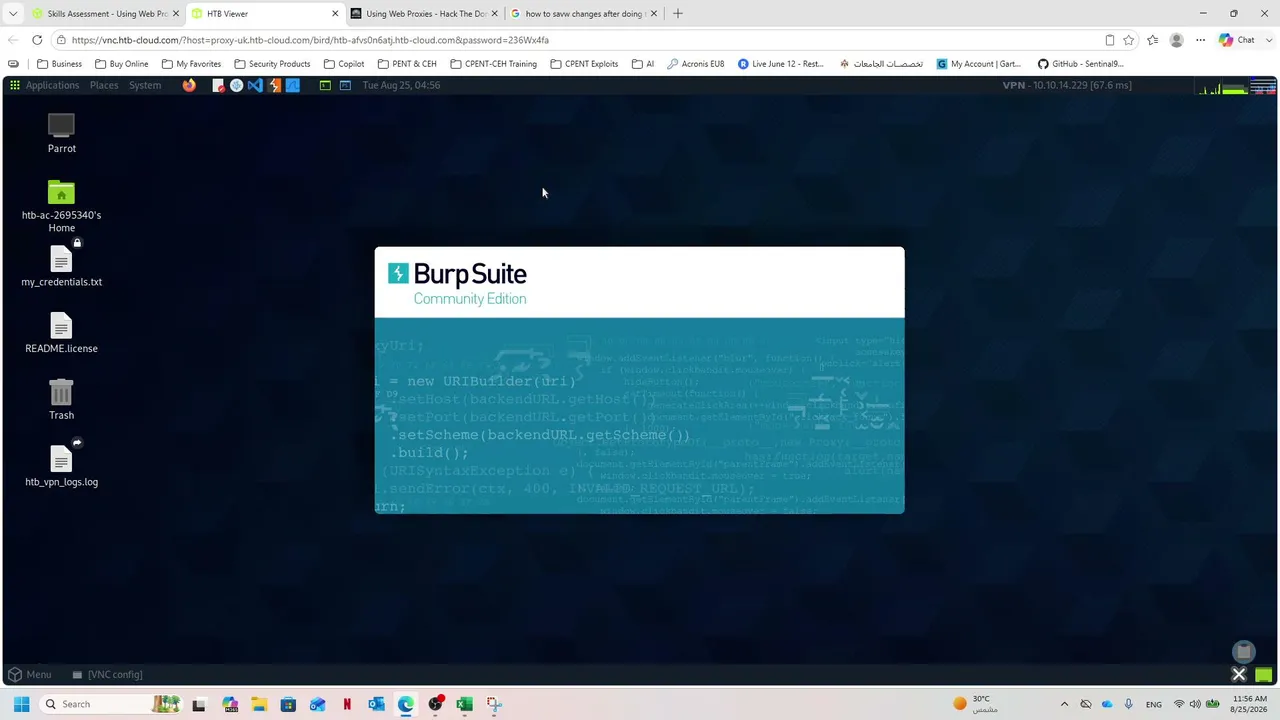The height and width of the screenshot is (720, 1280).
Task: Favorite this page with star icon
Action: click(x=1129, y=40)
